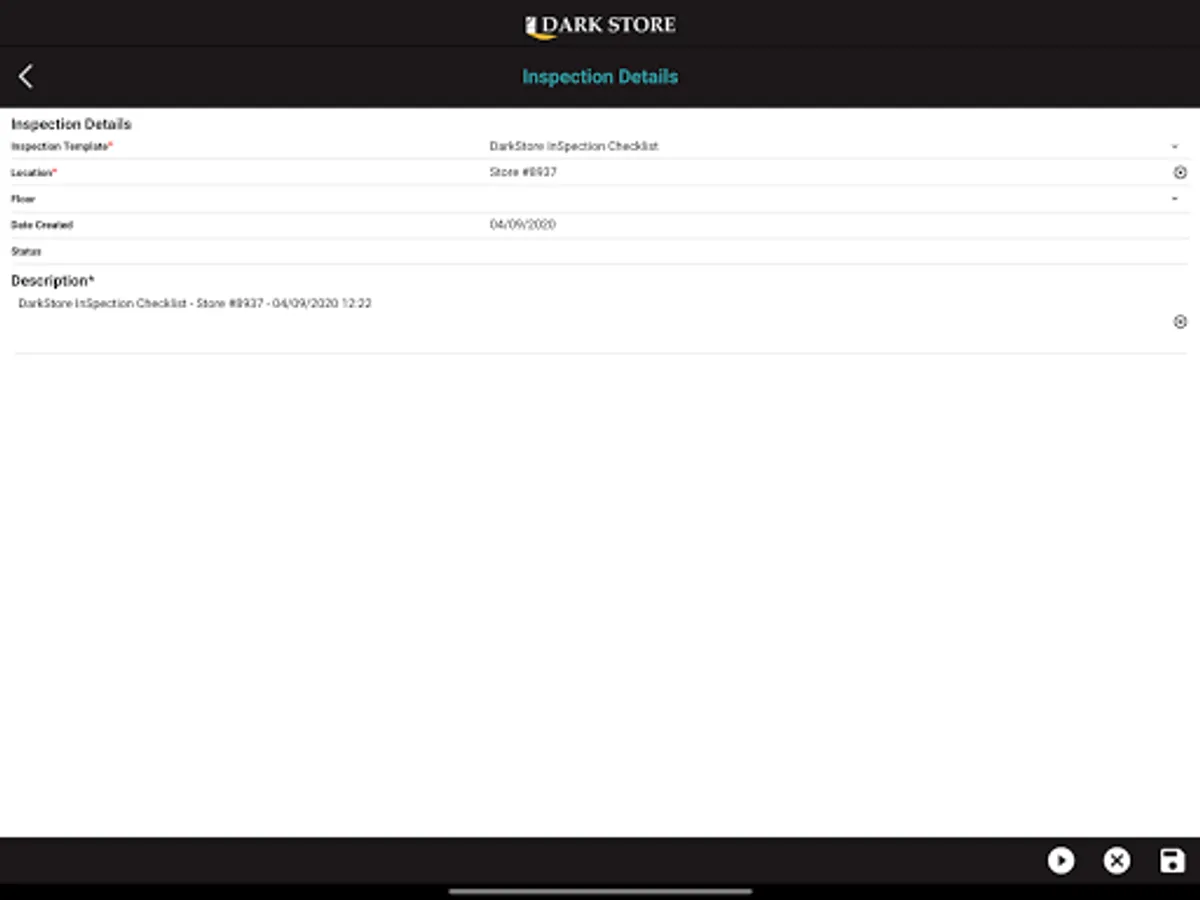Viewport: 1200px width, 900px height.
Task: Tap the iOS home indicator bar
Action: point(600,891)
